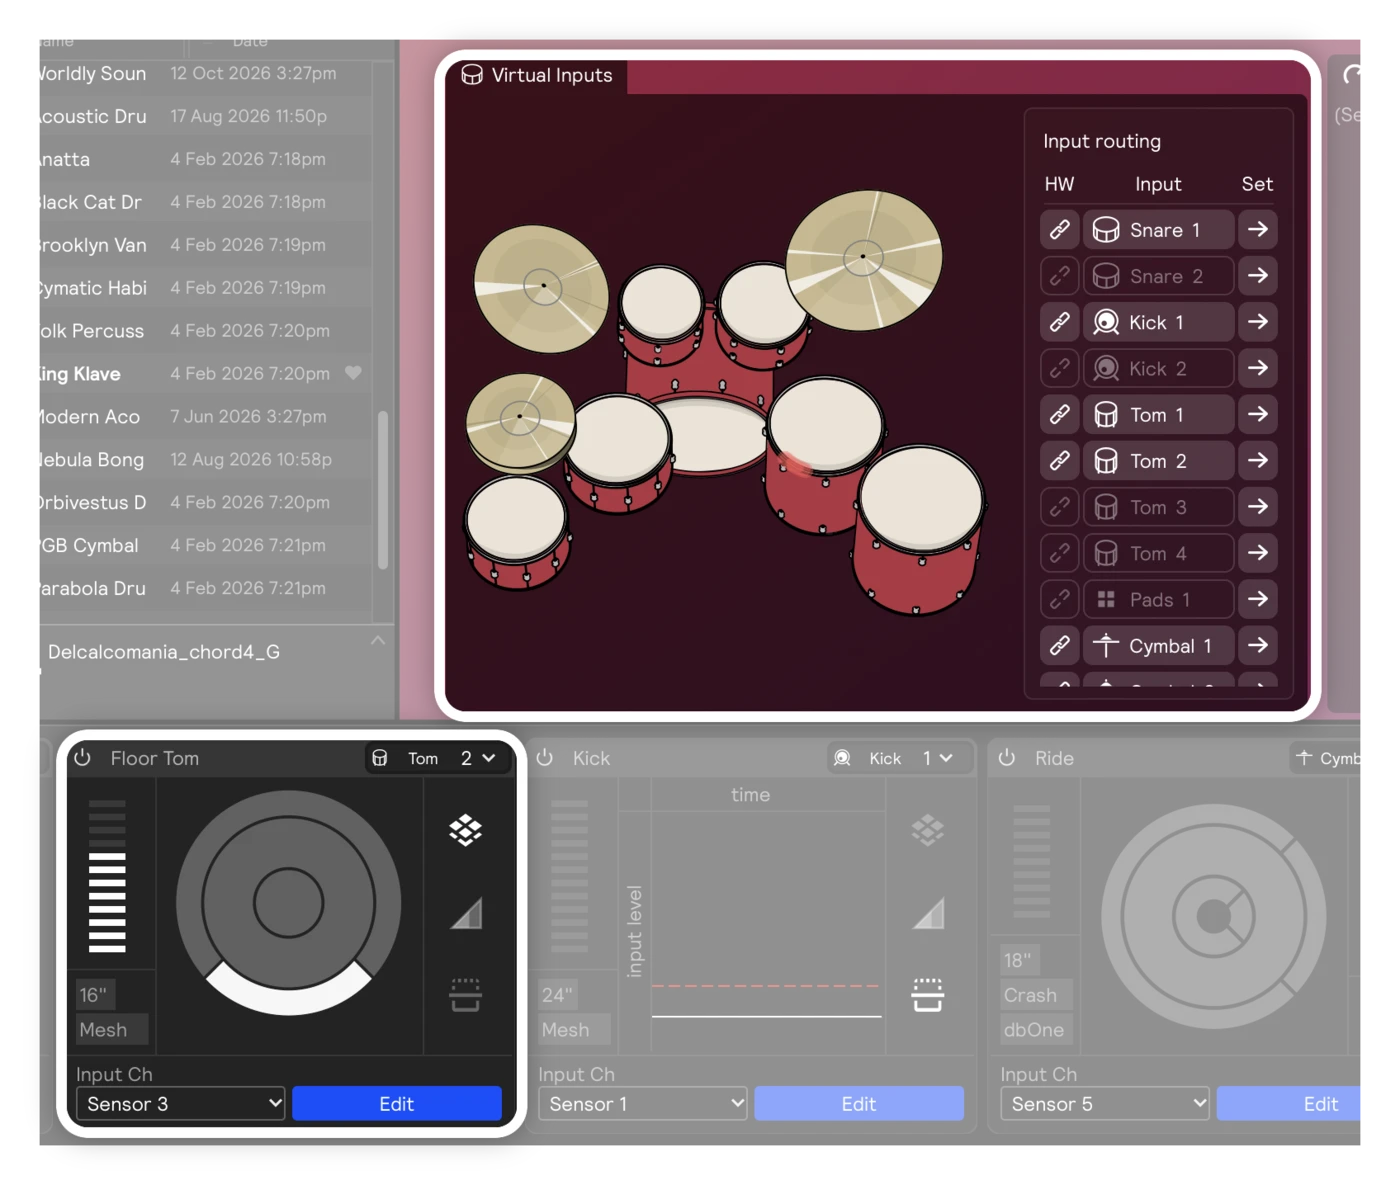Screen dimensions: 1400x1185
Task: Click the Kick stacked layers icon
Action: [x=928, y=830]
